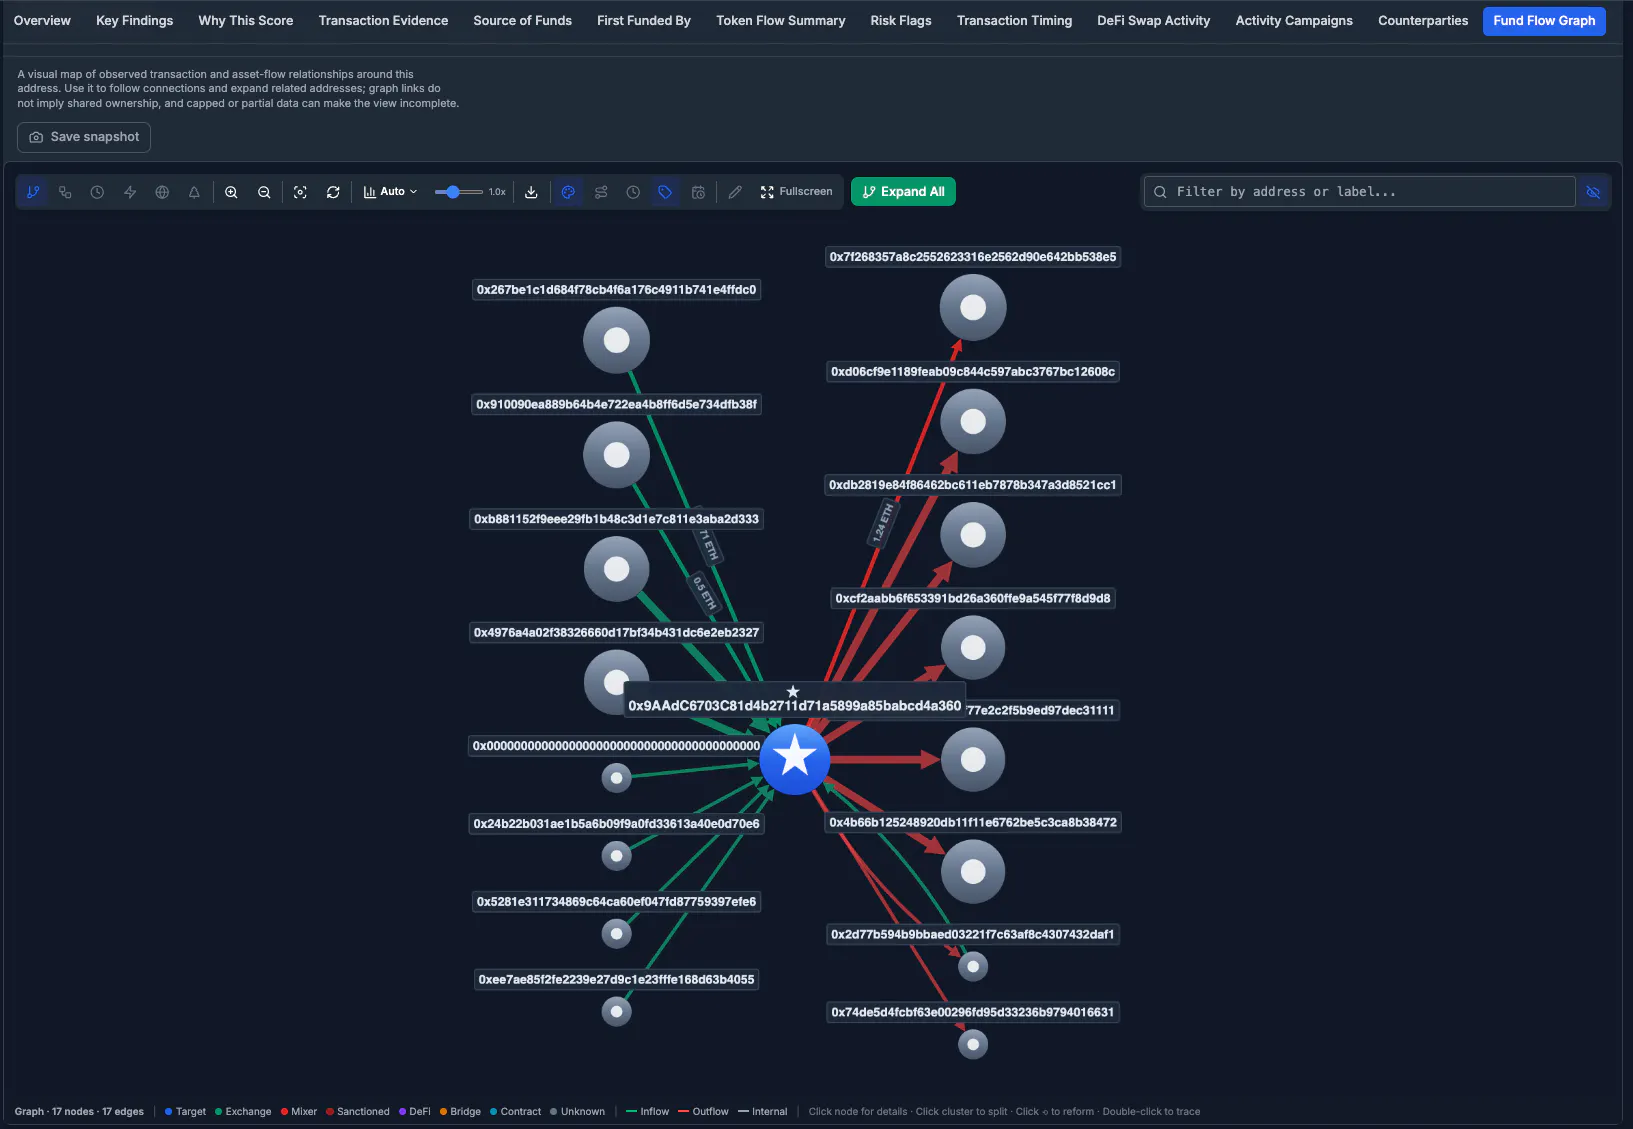The height and width of the screenshot is (1129, 1633).
Task: Click the Outflow legend entry
Action: pyautogui.click(x=703, y=1111)
